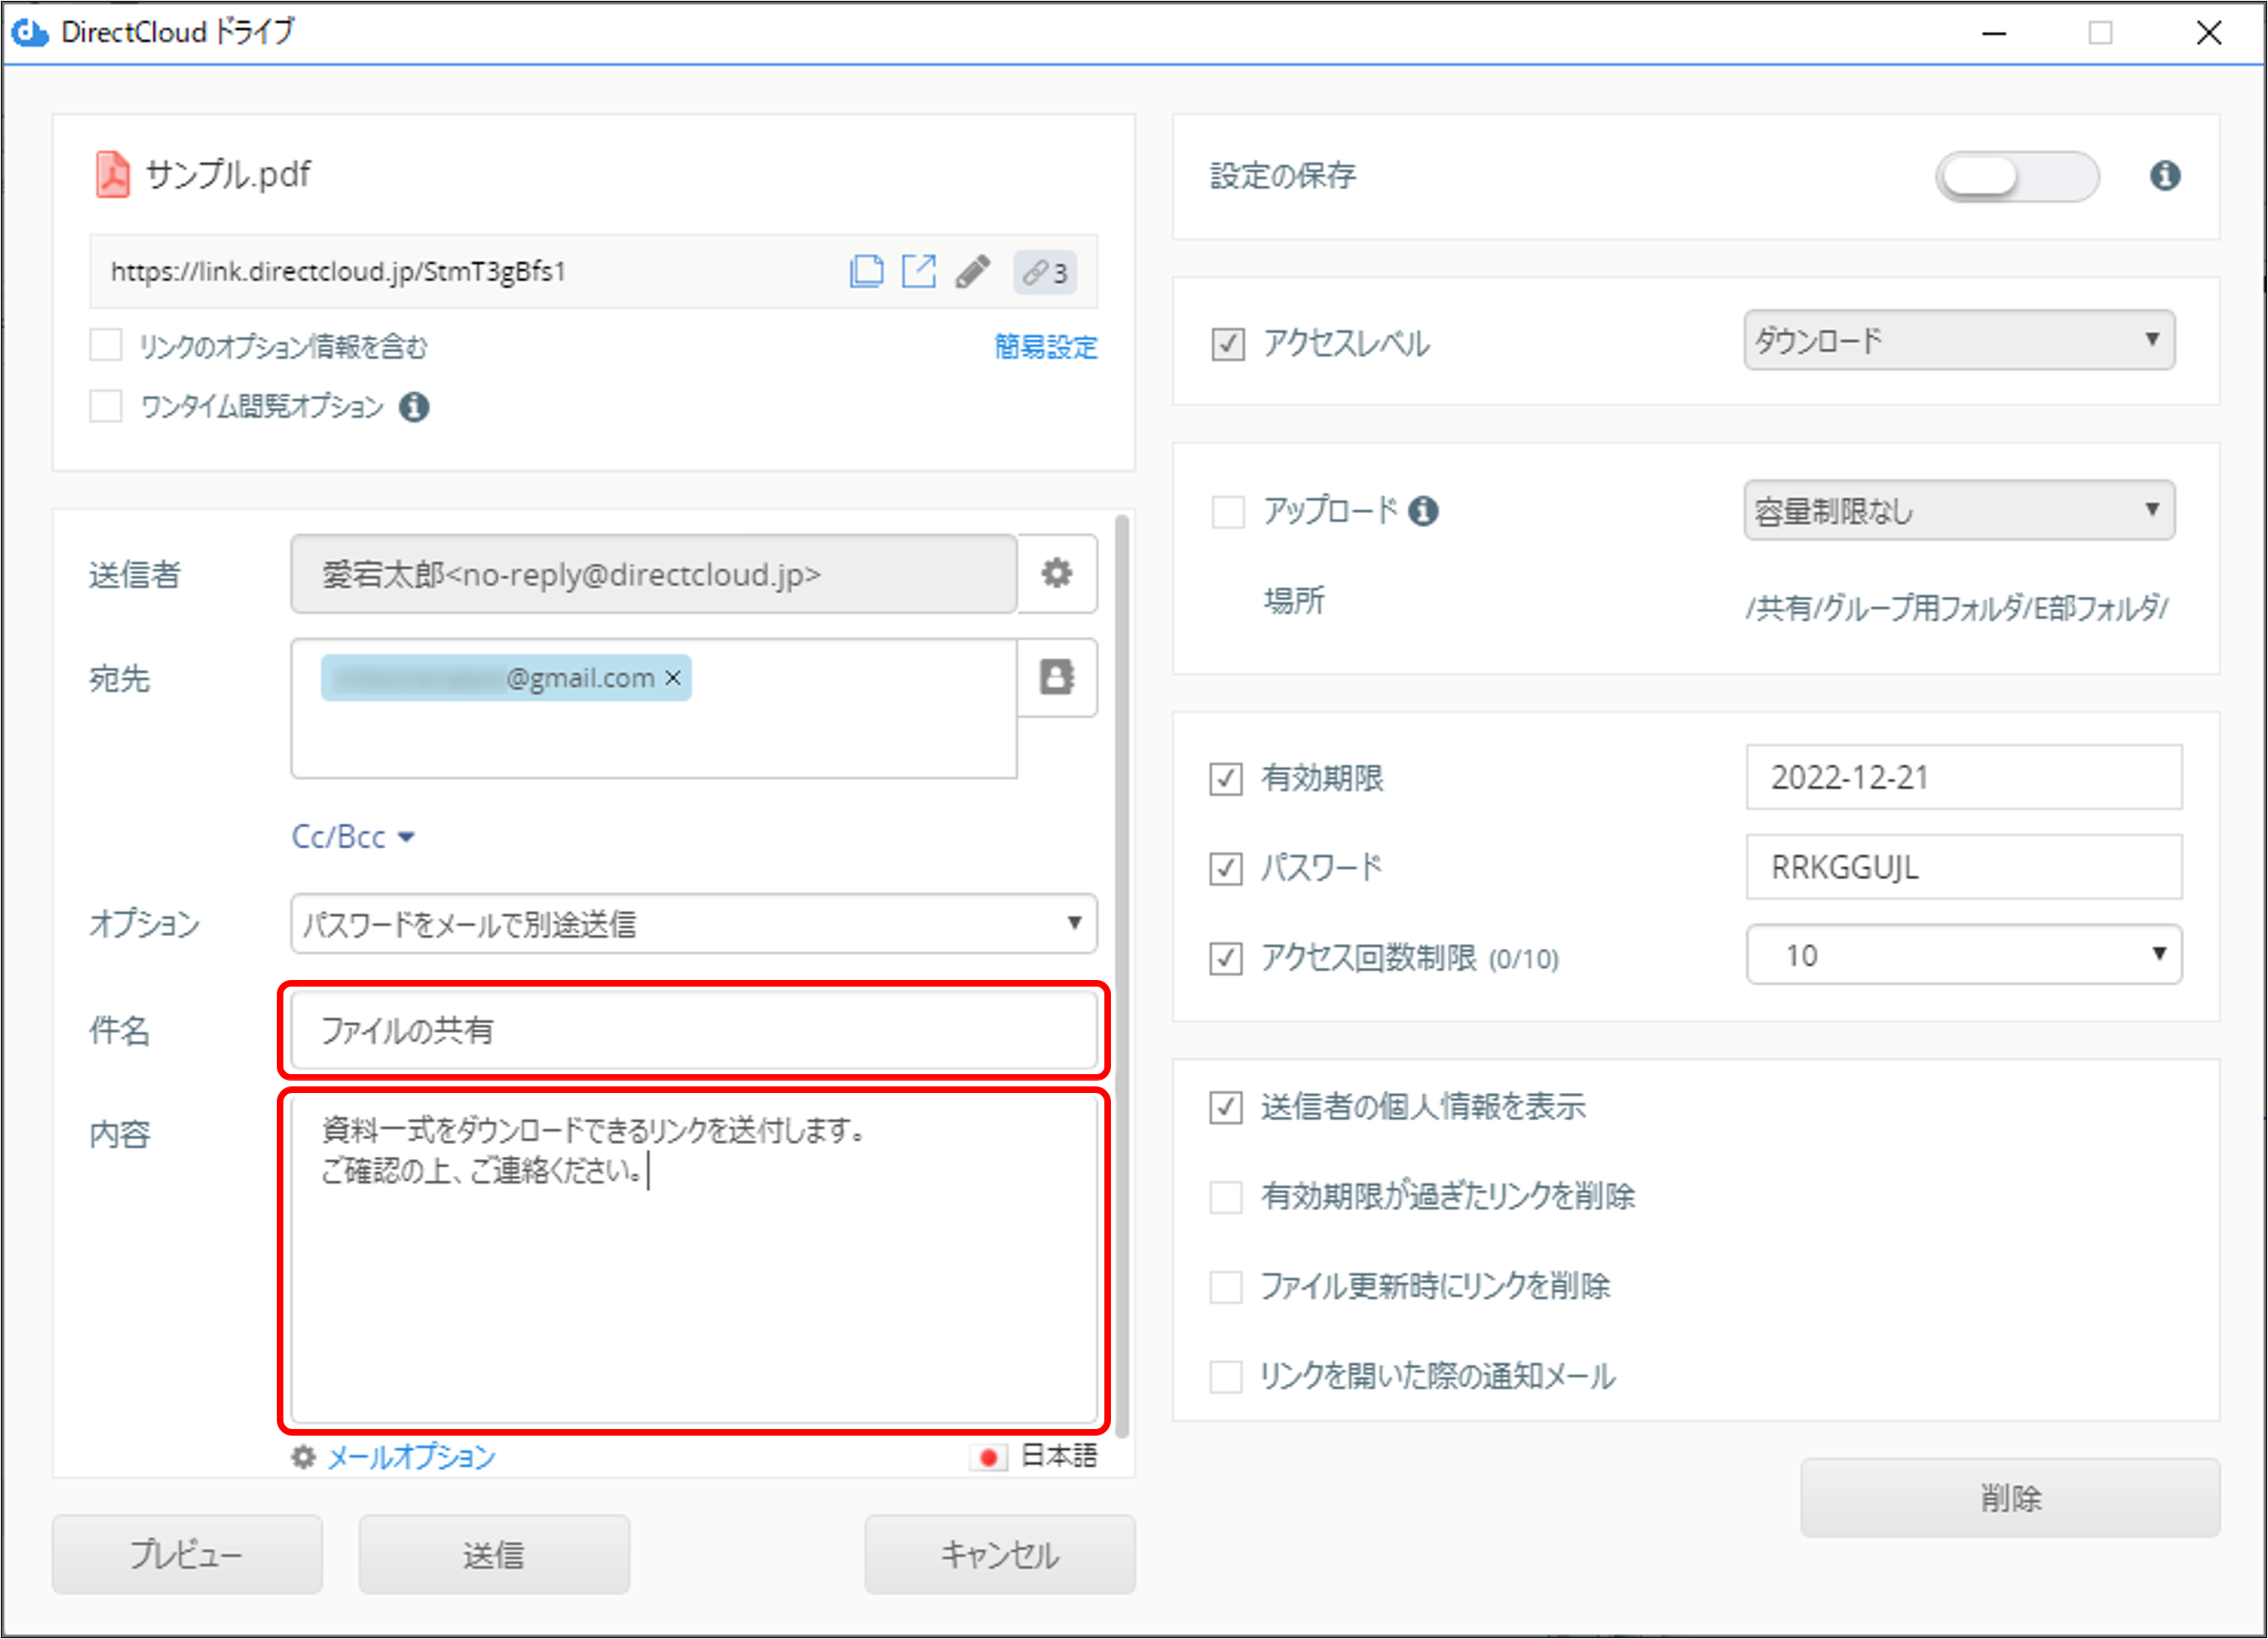Screen dimensions: 2268x1639
Task: Open the アクセスレベル ダウンロード dropdown
Action: [x=1958, y=340]
